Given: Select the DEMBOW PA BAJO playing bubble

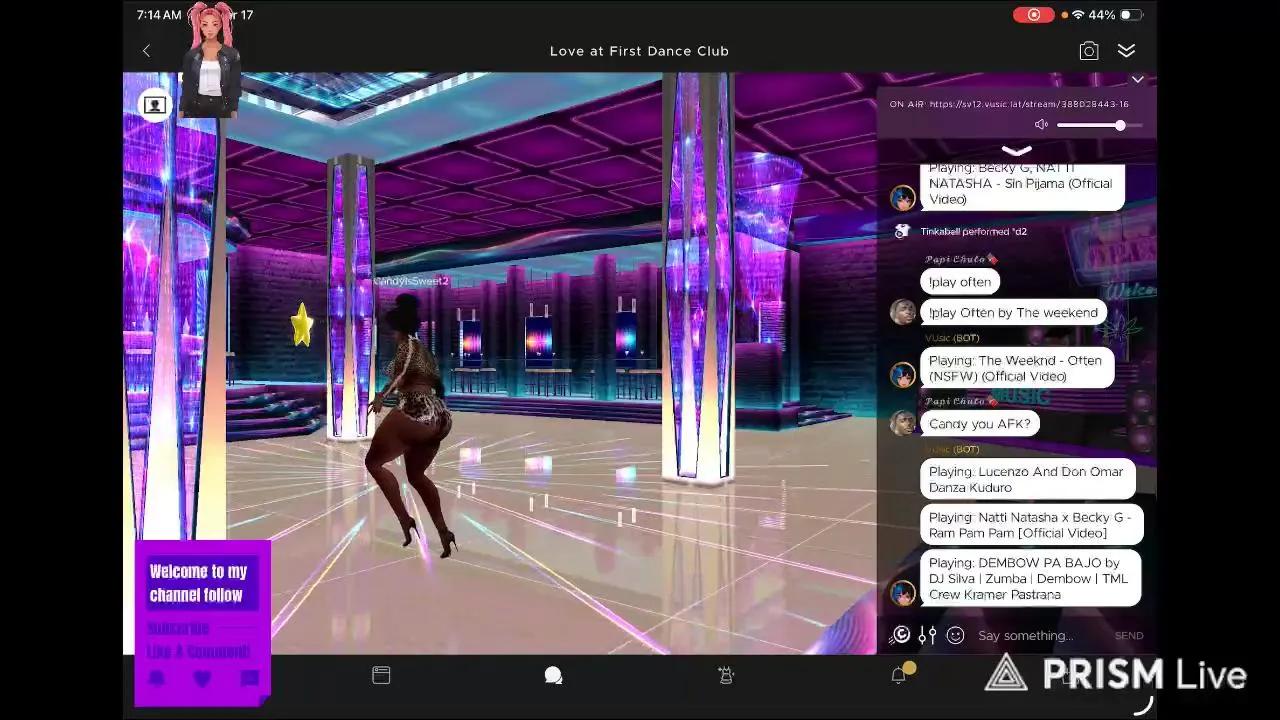Looking at the screenshot, I should coord(1031,578).
